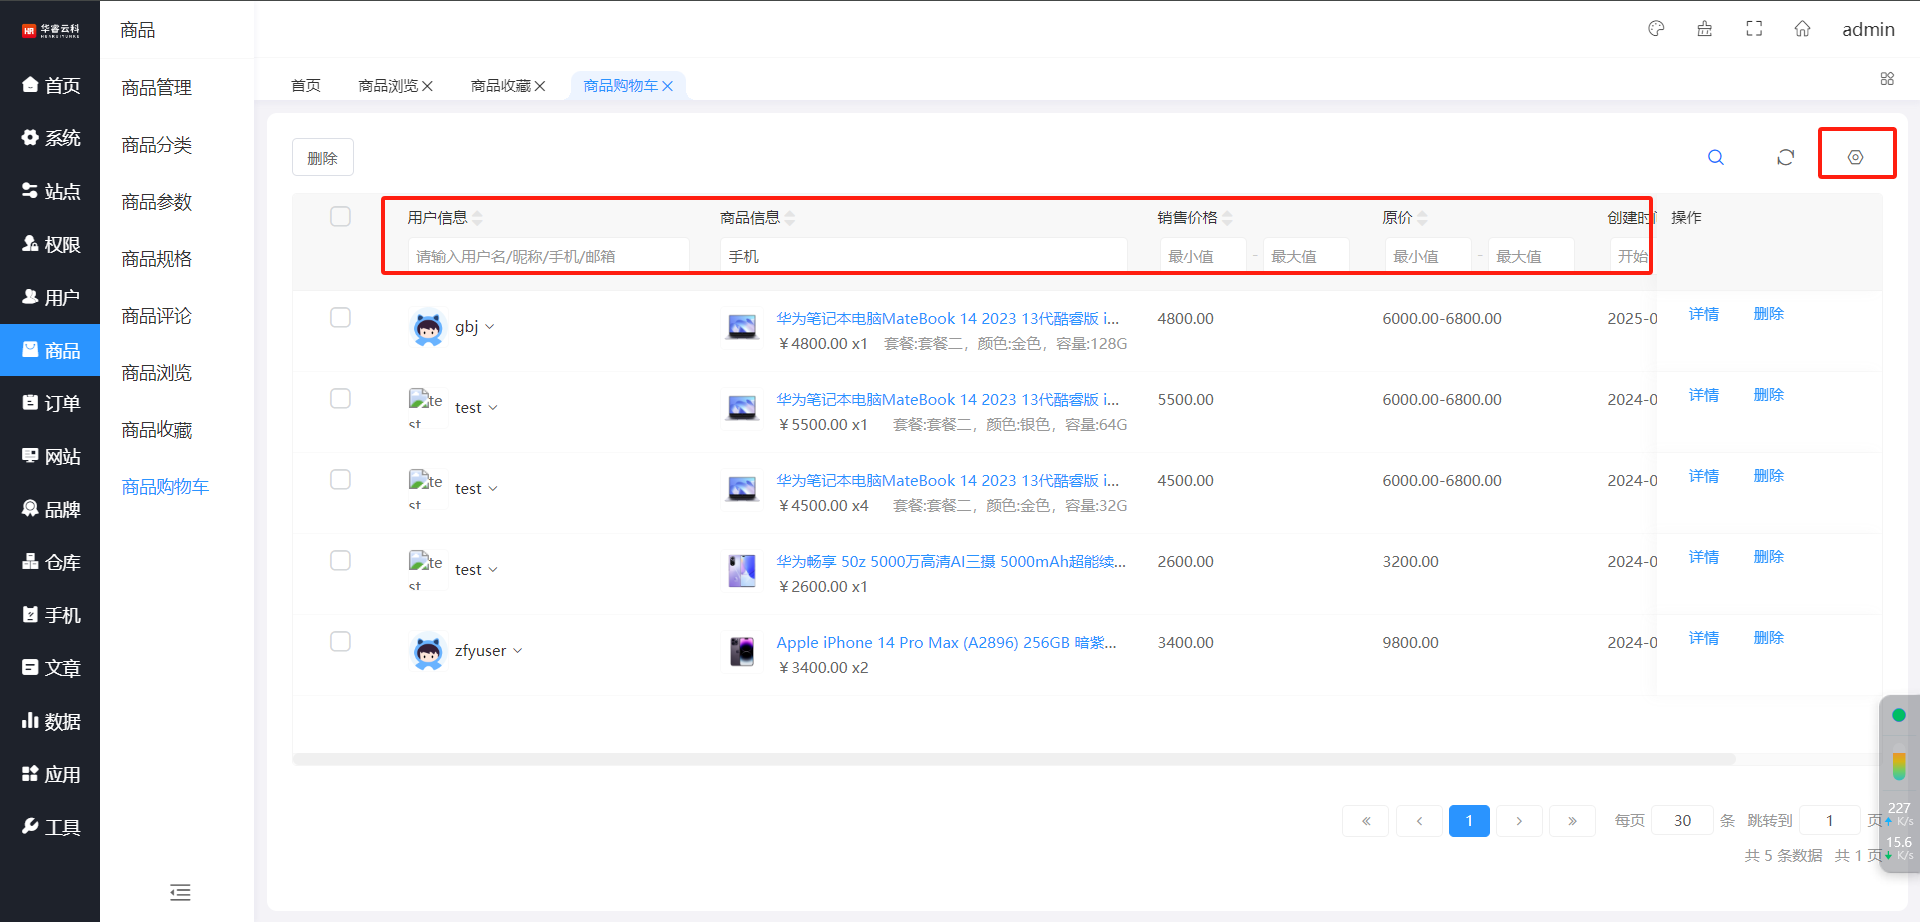
Task: Toggle fullscreen mode icon
Action: tap(1754, 29)
